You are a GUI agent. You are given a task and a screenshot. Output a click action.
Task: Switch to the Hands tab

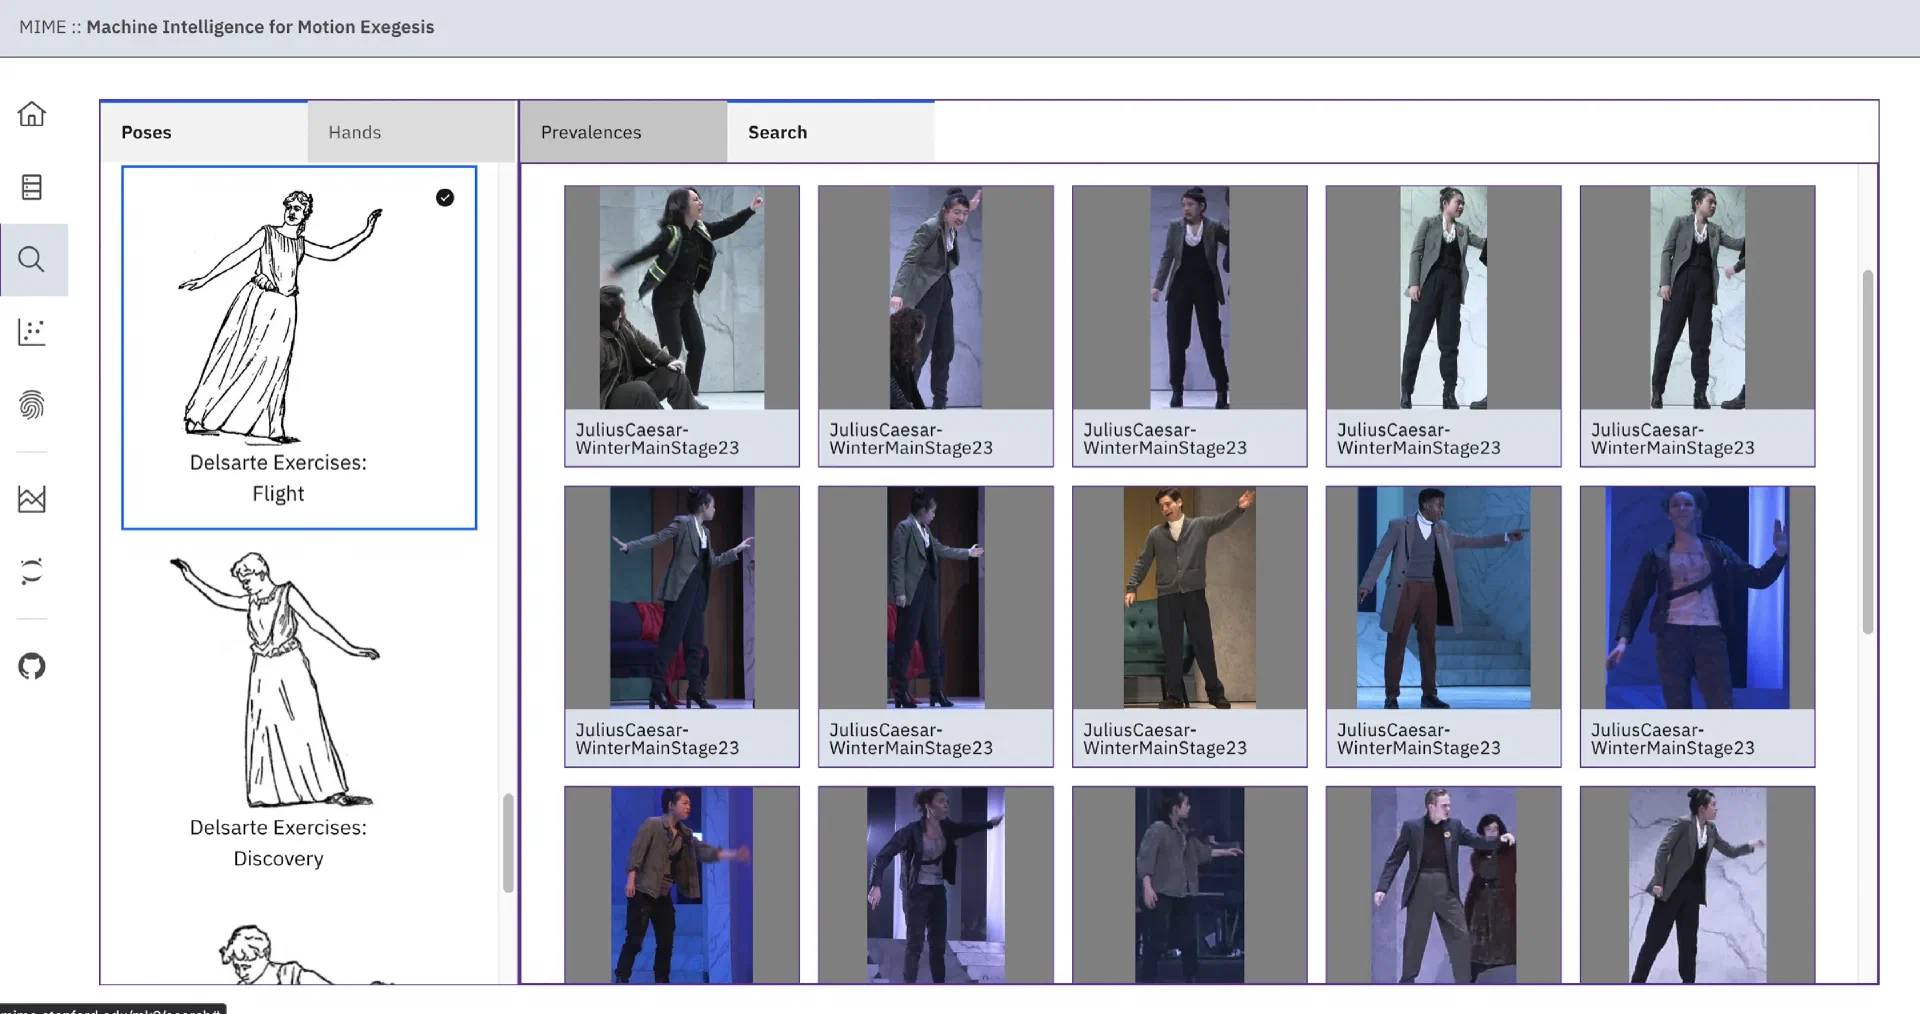click(x=412, y=132)
